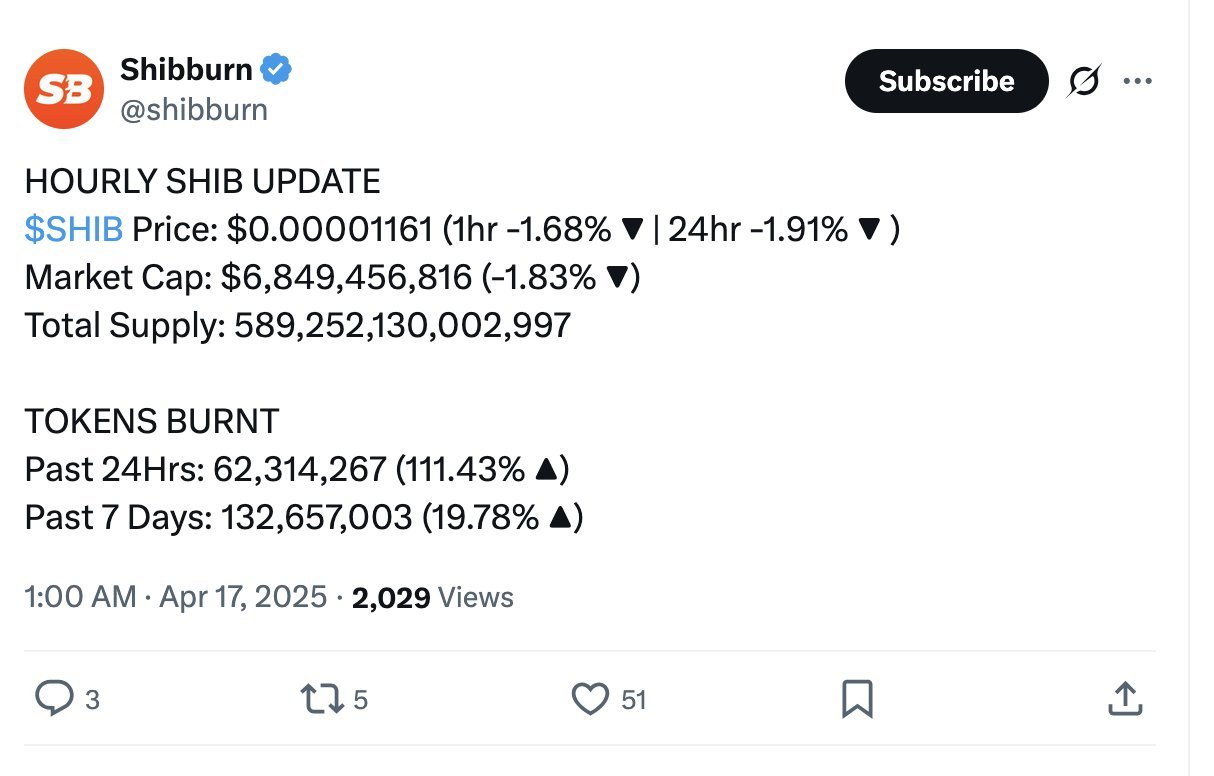Click the TOKENS BURNT text line
Viewport: 1214px width, 776px height.
coord(152,421)
